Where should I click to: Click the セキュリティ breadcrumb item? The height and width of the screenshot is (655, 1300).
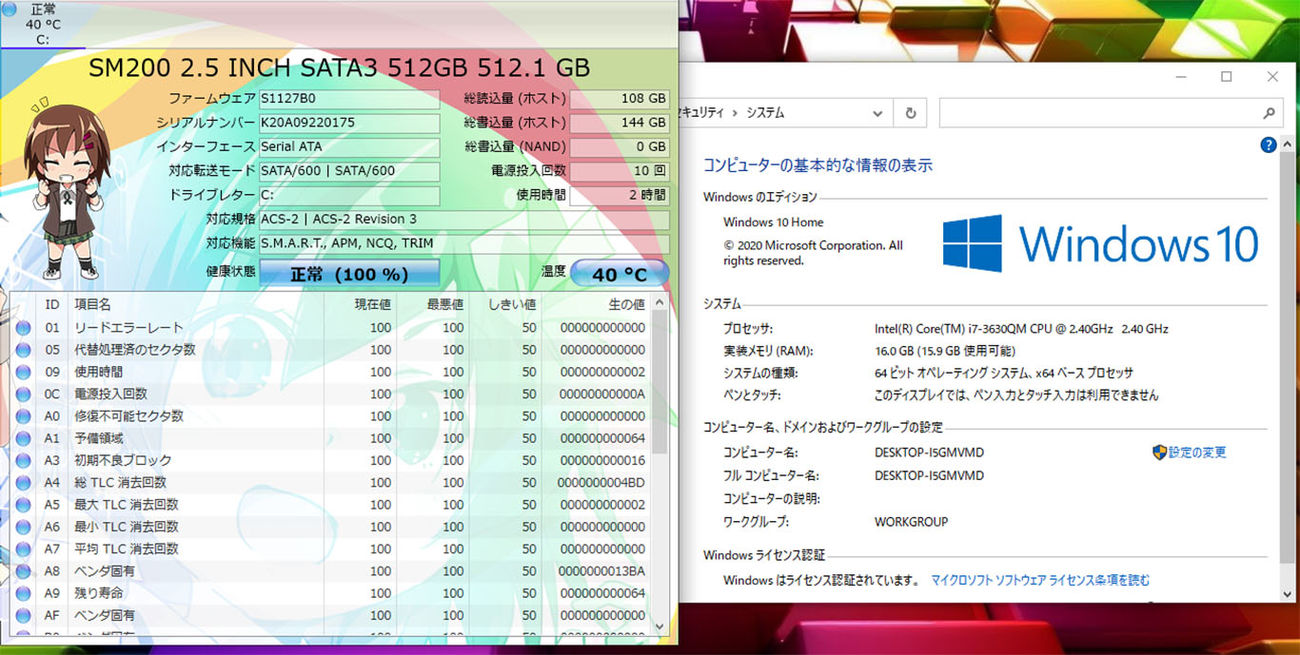[703, 114]
